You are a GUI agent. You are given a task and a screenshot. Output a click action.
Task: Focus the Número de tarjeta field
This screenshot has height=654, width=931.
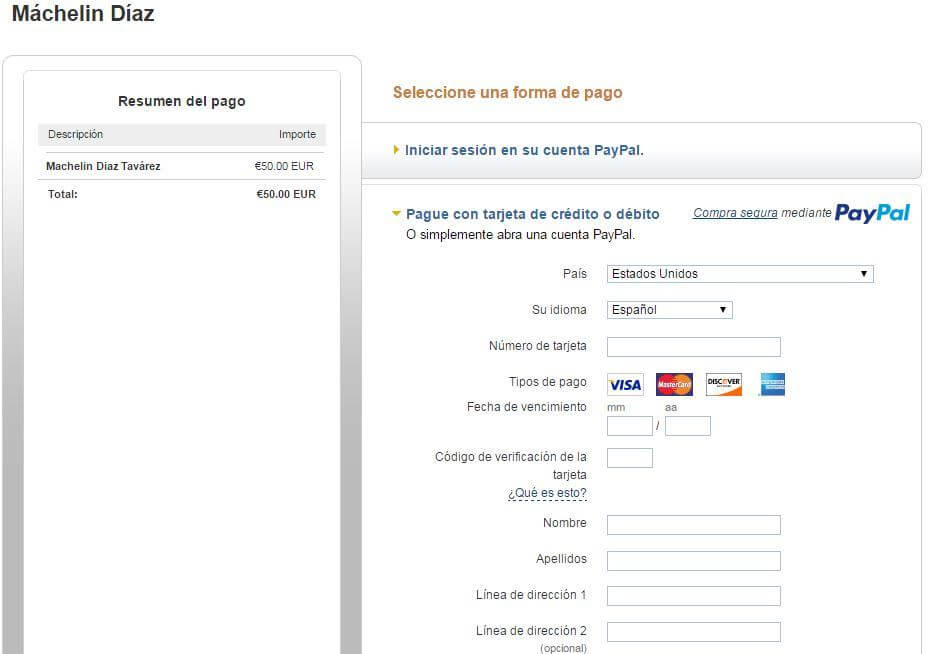694,347
